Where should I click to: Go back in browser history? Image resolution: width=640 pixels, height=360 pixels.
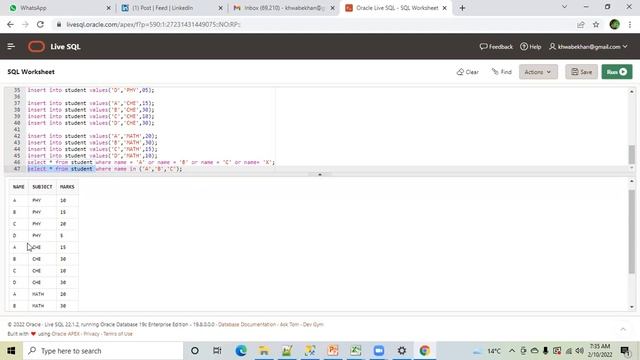point(10,24)
